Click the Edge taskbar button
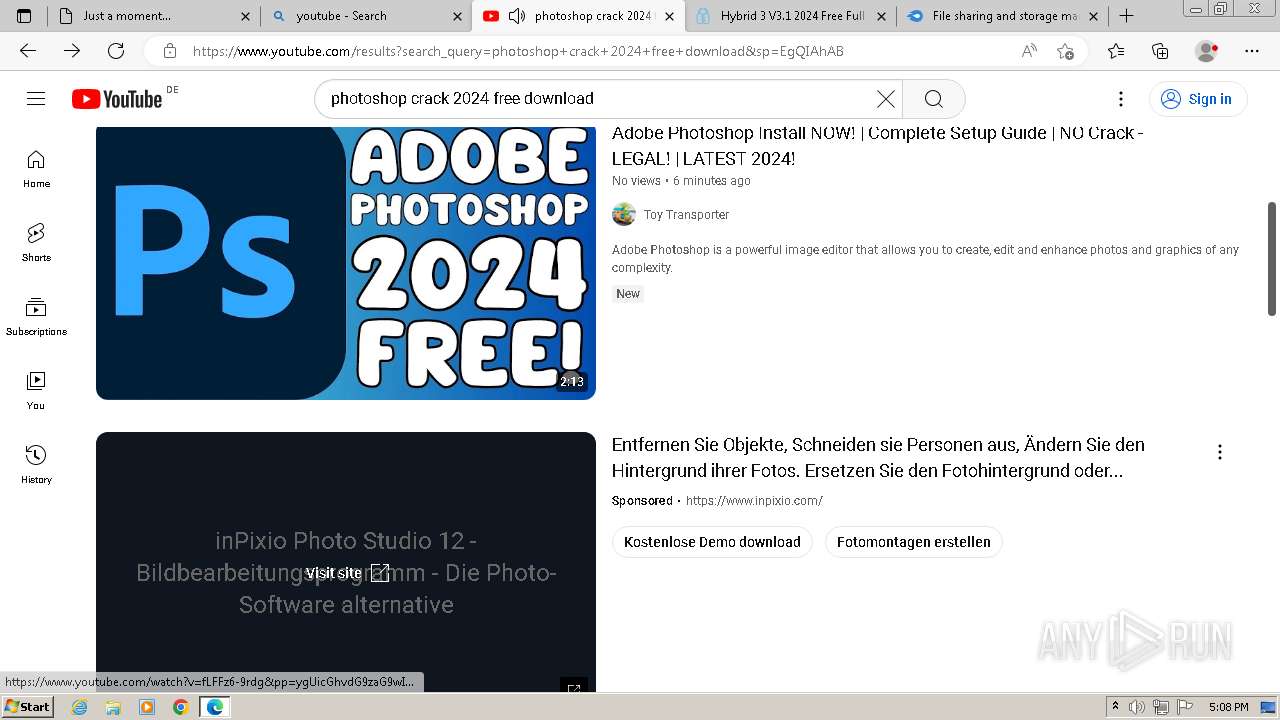 [x=214, y=707]
